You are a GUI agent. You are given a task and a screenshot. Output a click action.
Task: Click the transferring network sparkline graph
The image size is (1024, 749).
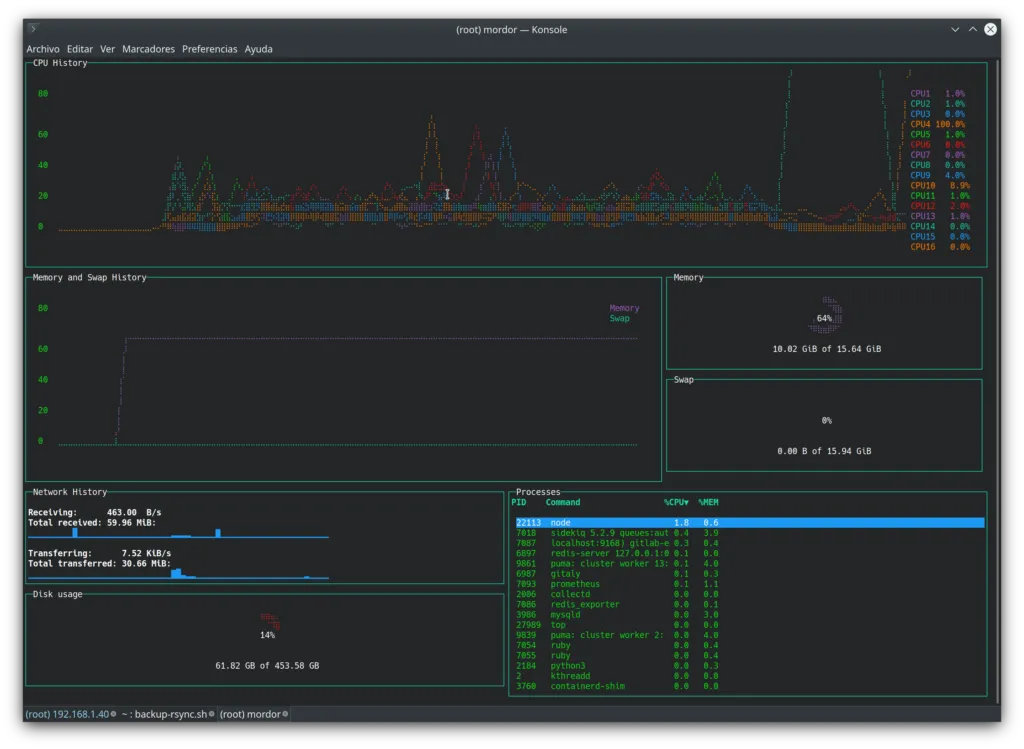[x=178, y=573]
